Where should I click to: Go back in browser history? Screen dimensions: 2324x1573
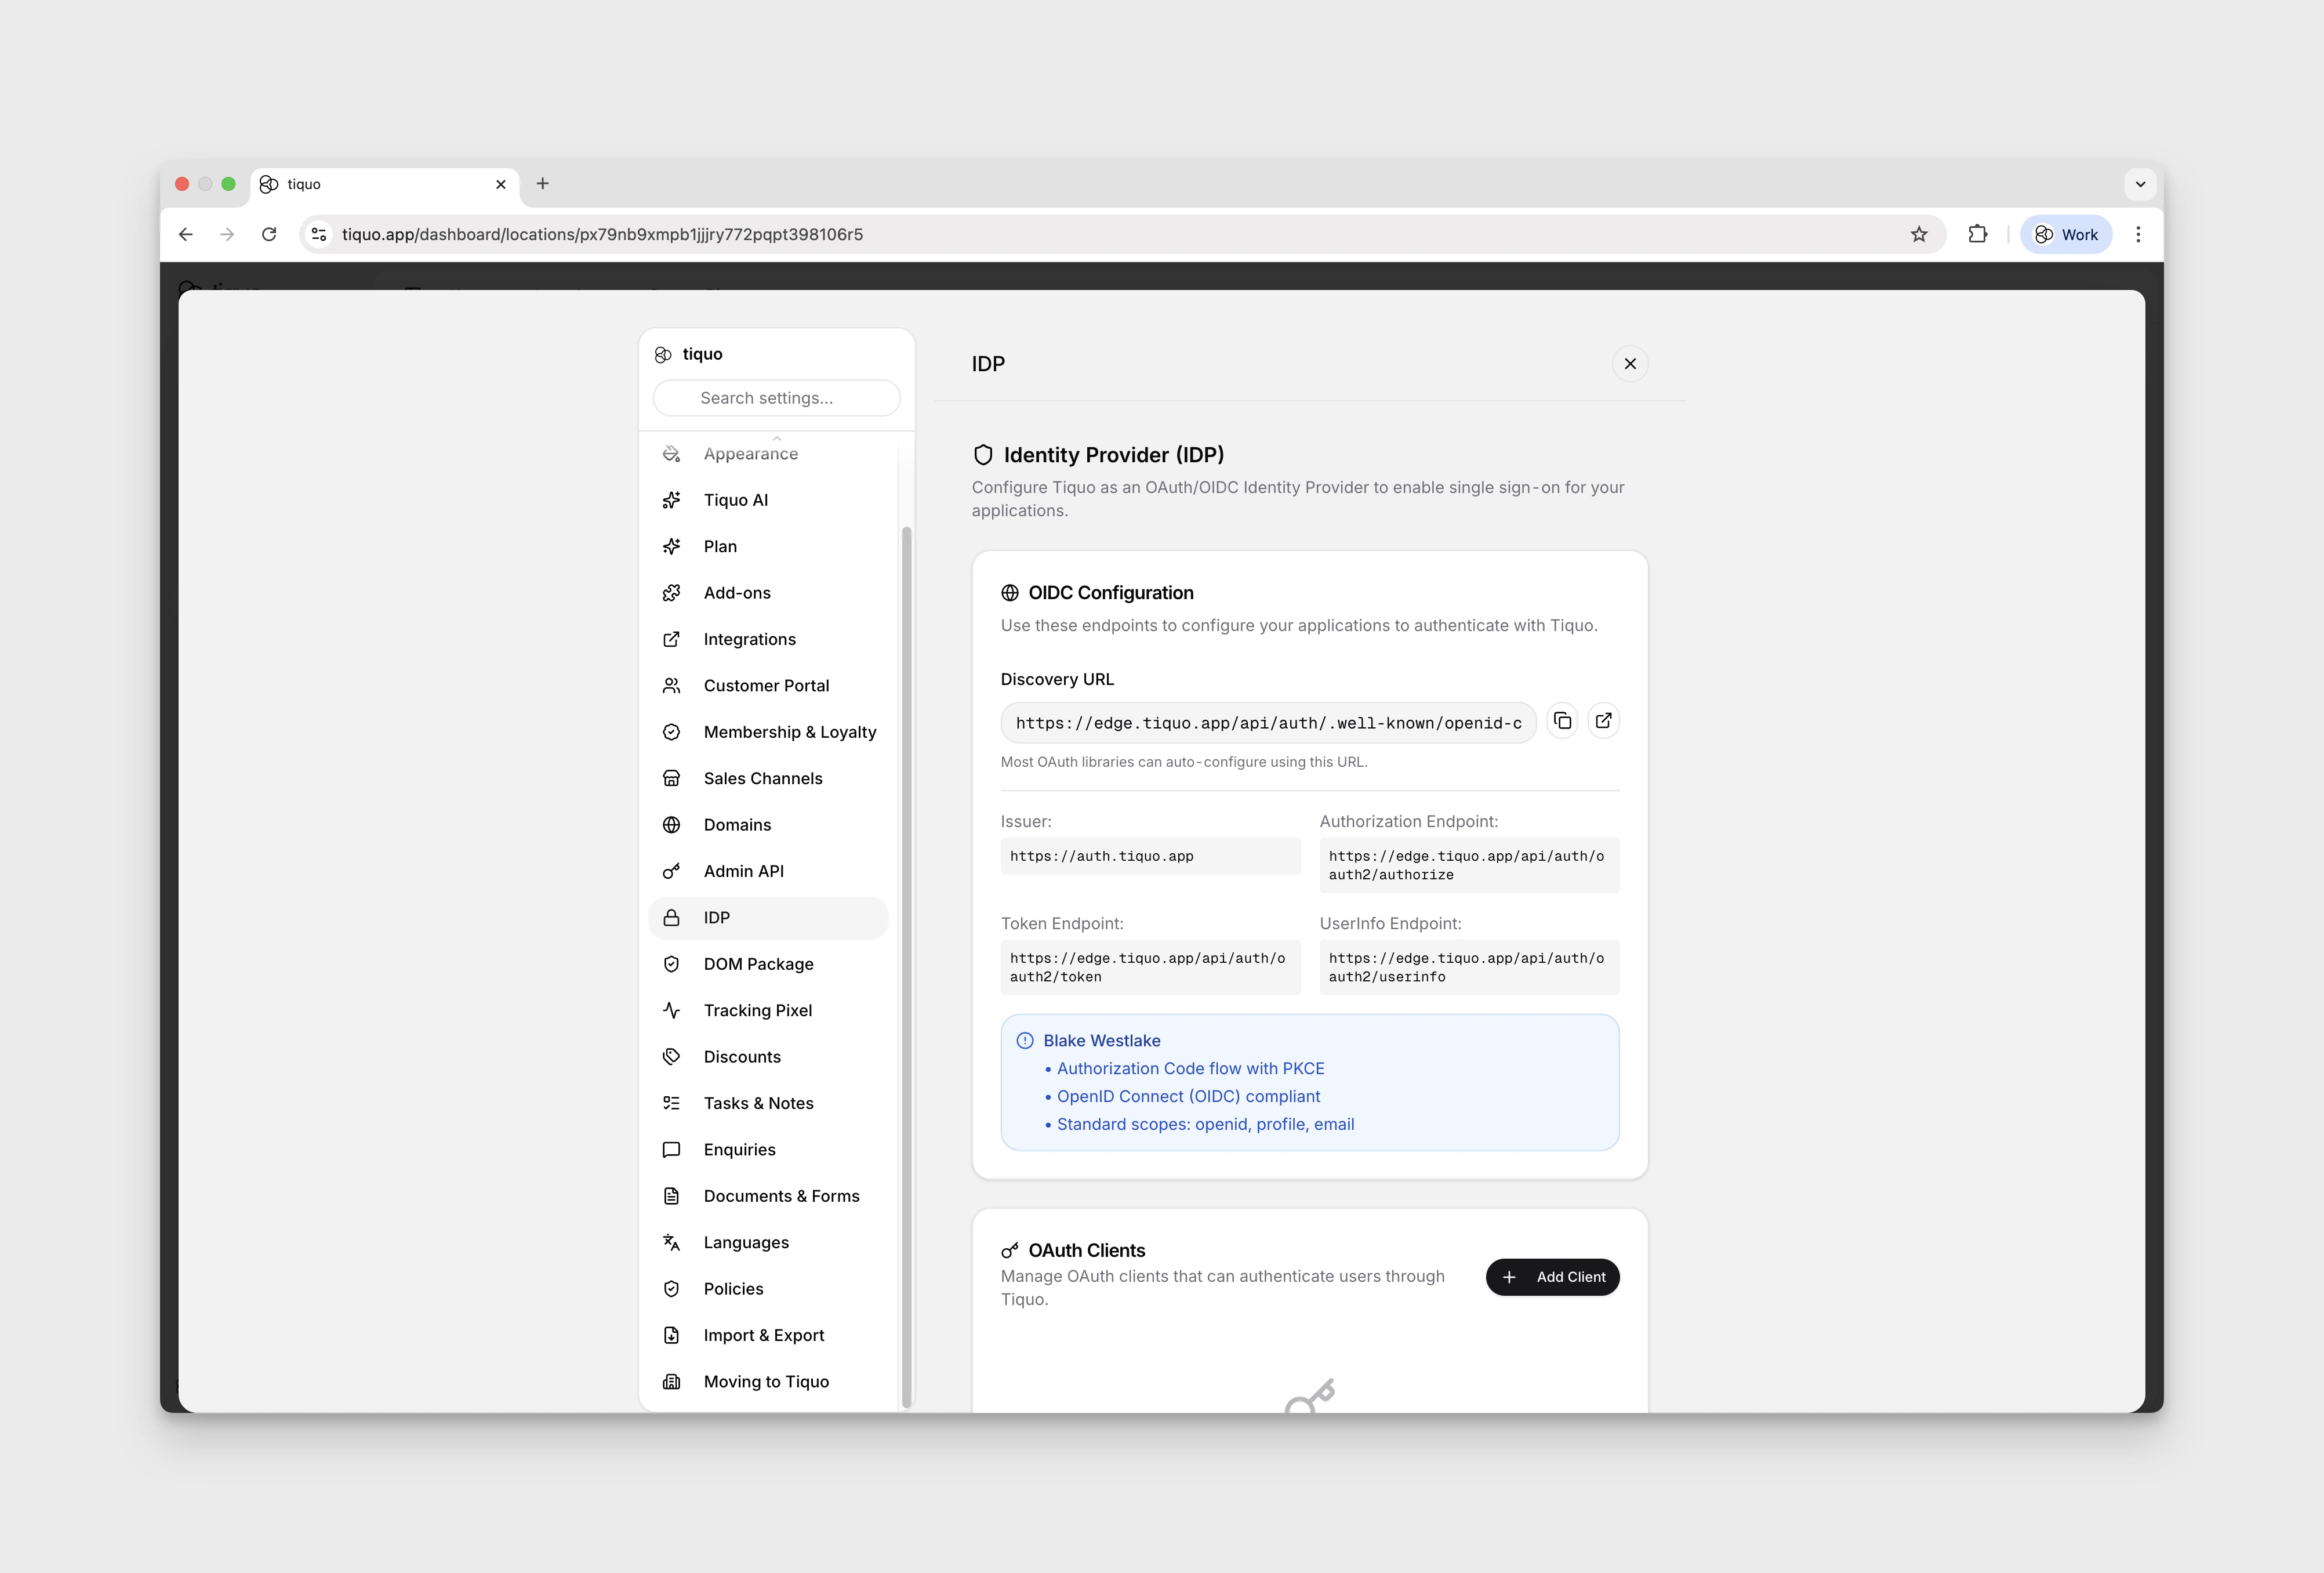[x=186, y=234]
